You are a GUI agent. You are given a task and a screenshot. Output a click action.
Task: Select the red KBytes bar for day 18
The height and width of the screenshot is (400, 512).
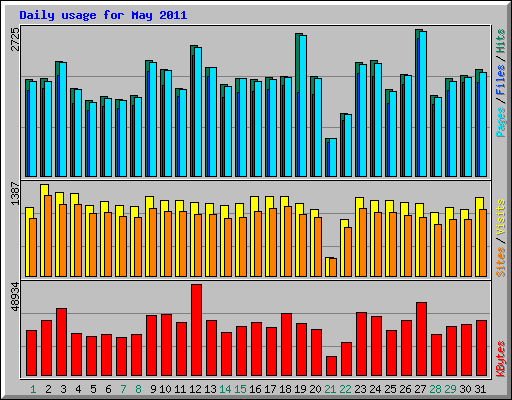click(286, 345)
